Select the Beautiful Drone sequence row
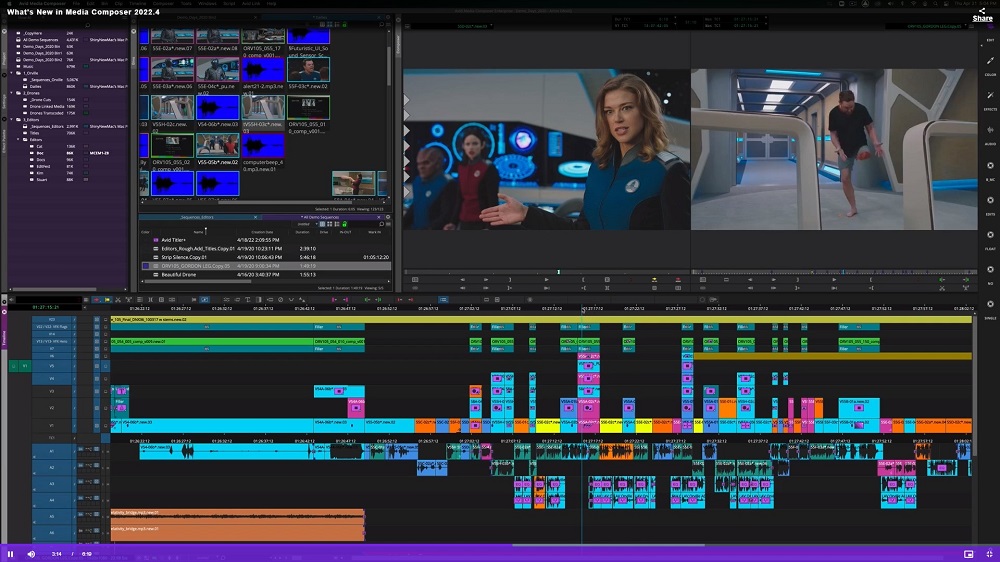The width and height of the screenshot is (1000, 562). pos(265,274)
